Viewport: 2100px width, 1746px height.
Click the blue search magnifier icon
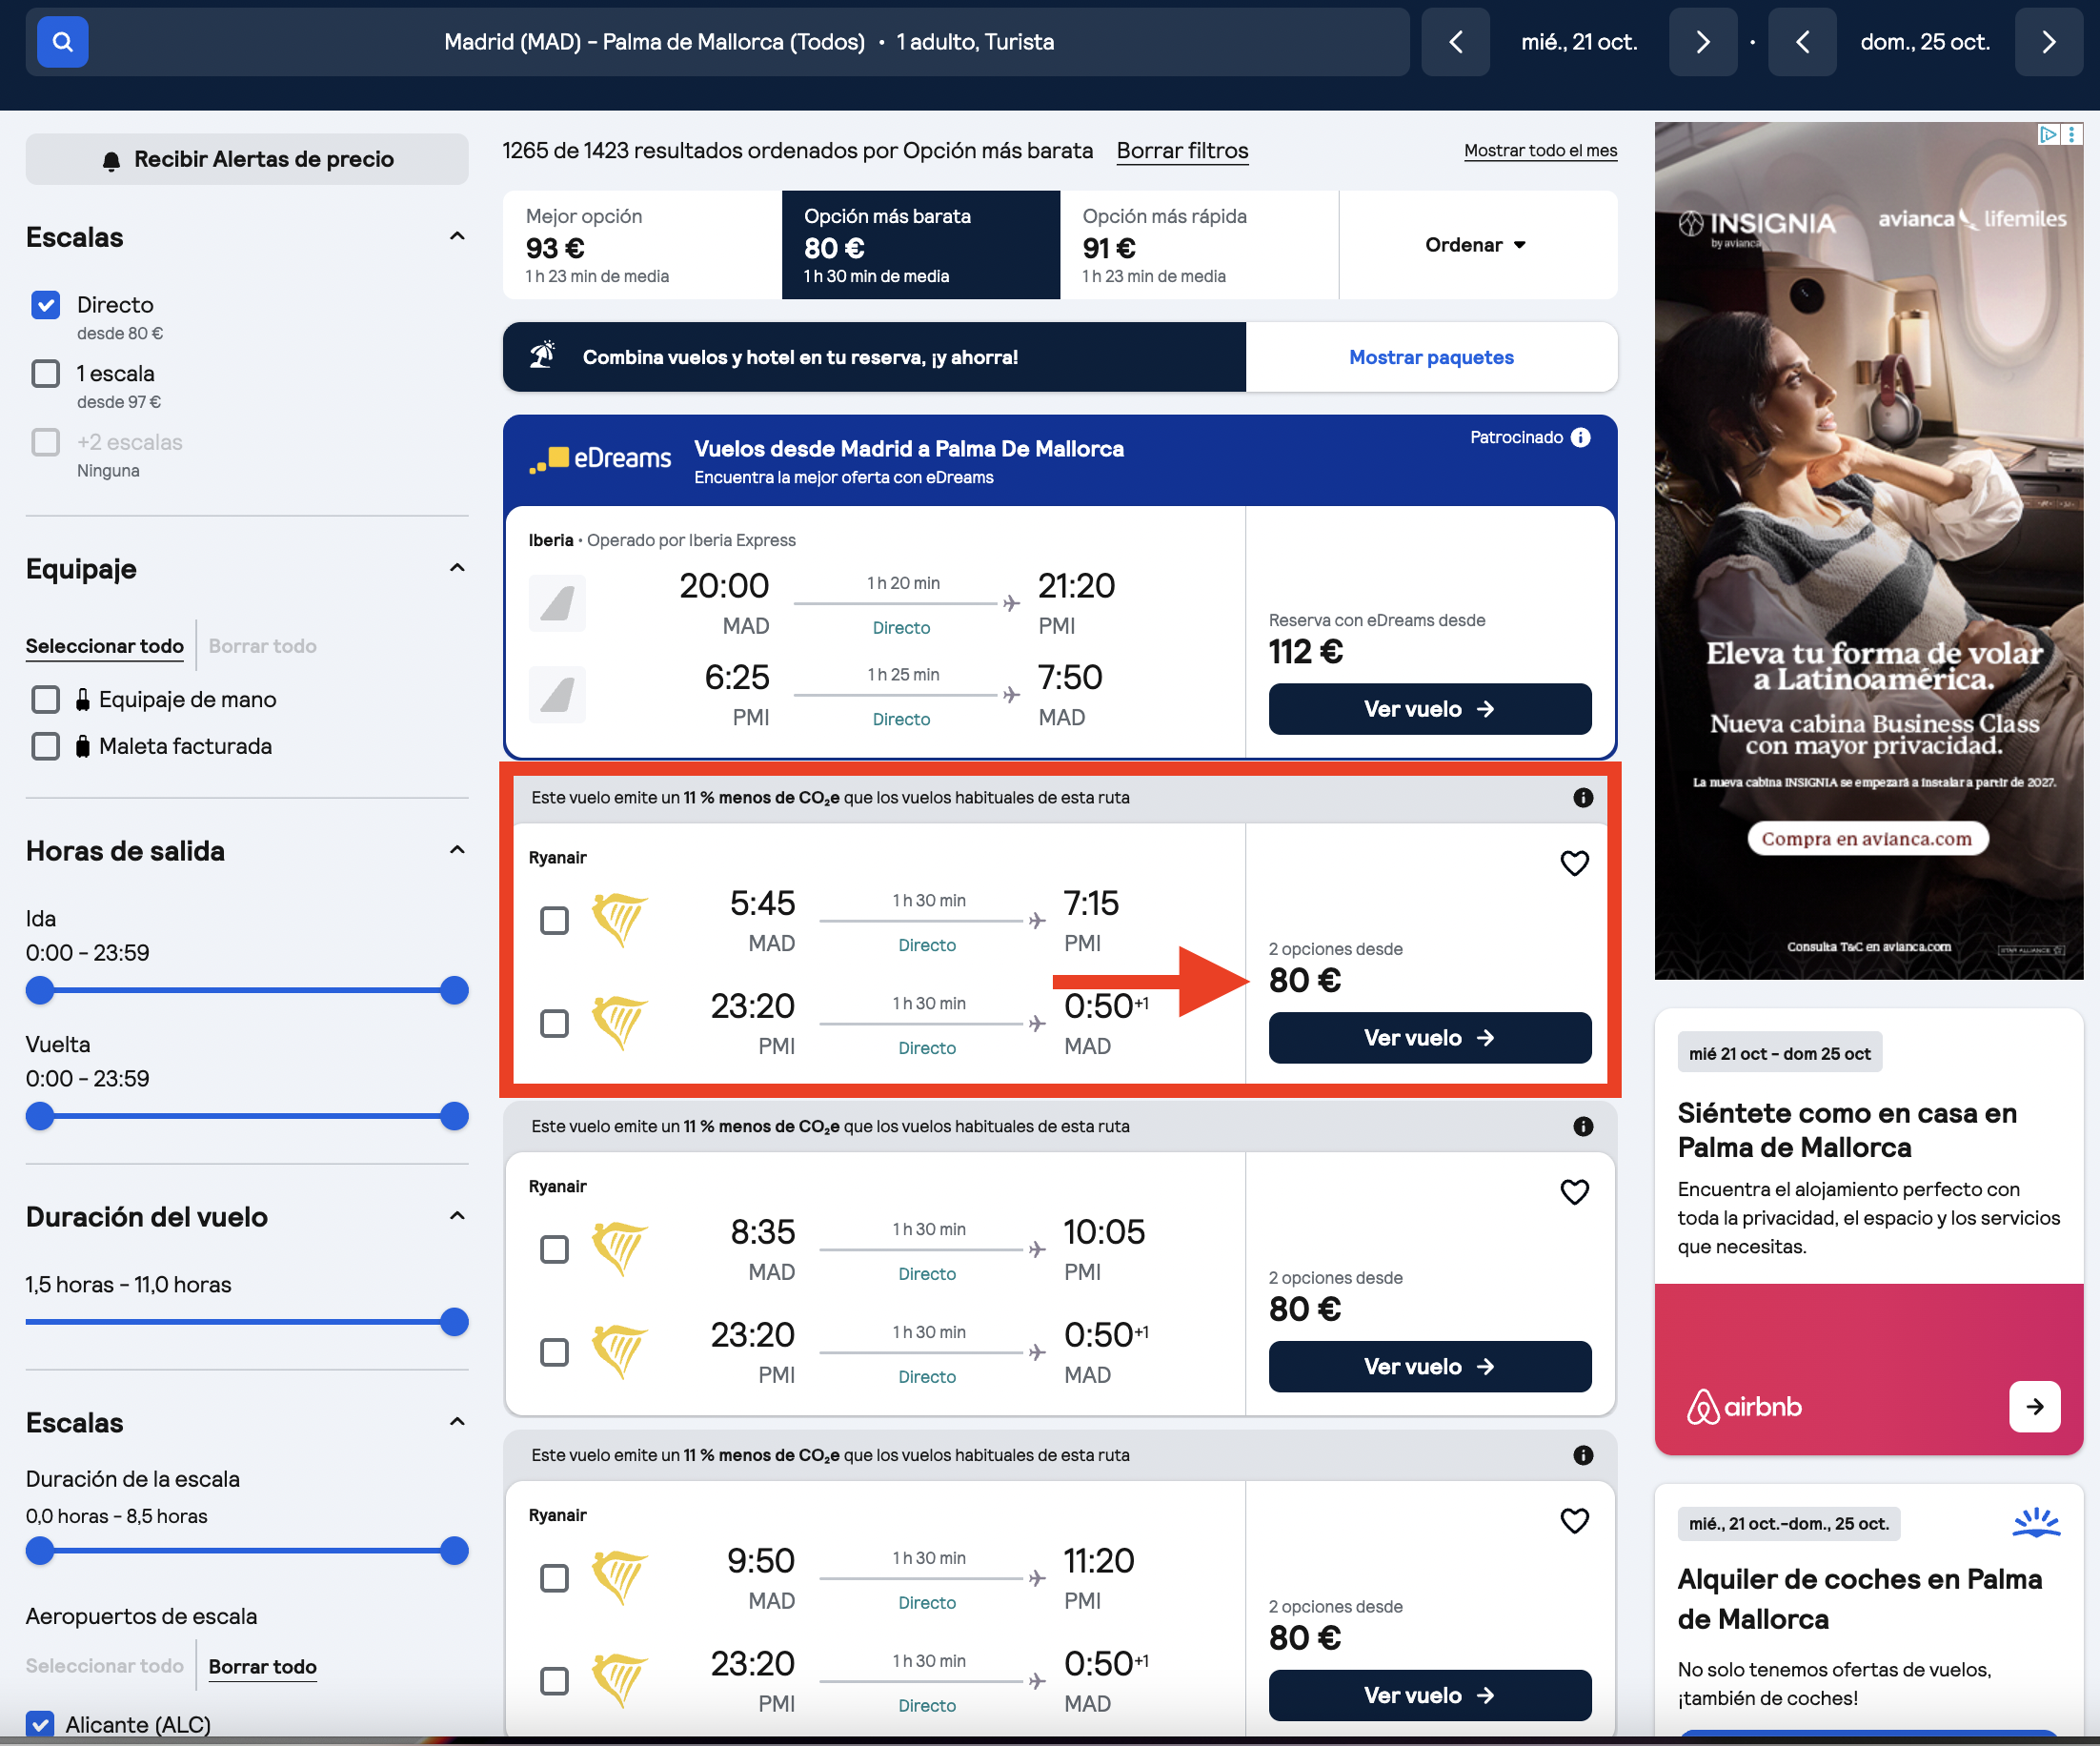click(62, 42)
